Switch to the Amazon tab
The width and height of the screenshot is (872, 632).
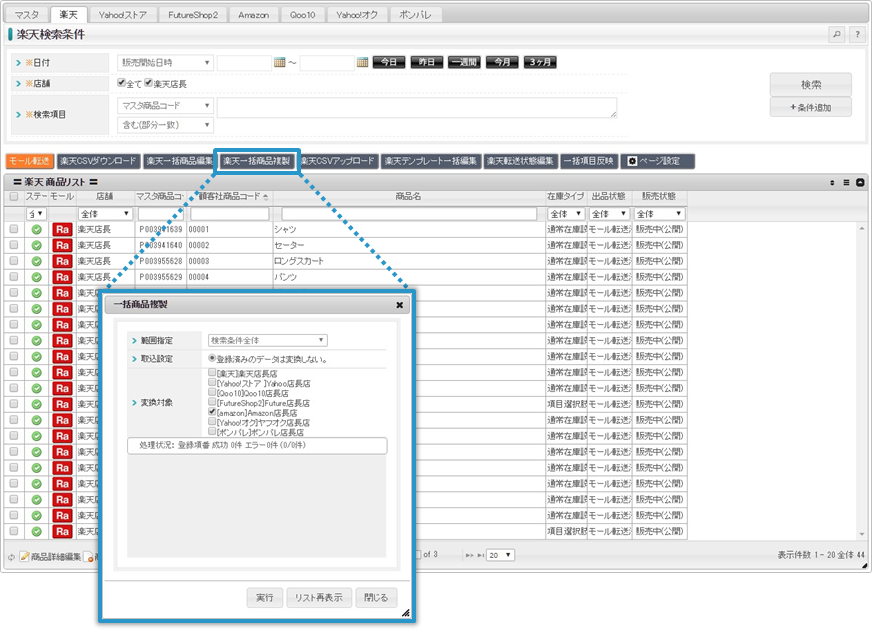click(x=254, y=15)
